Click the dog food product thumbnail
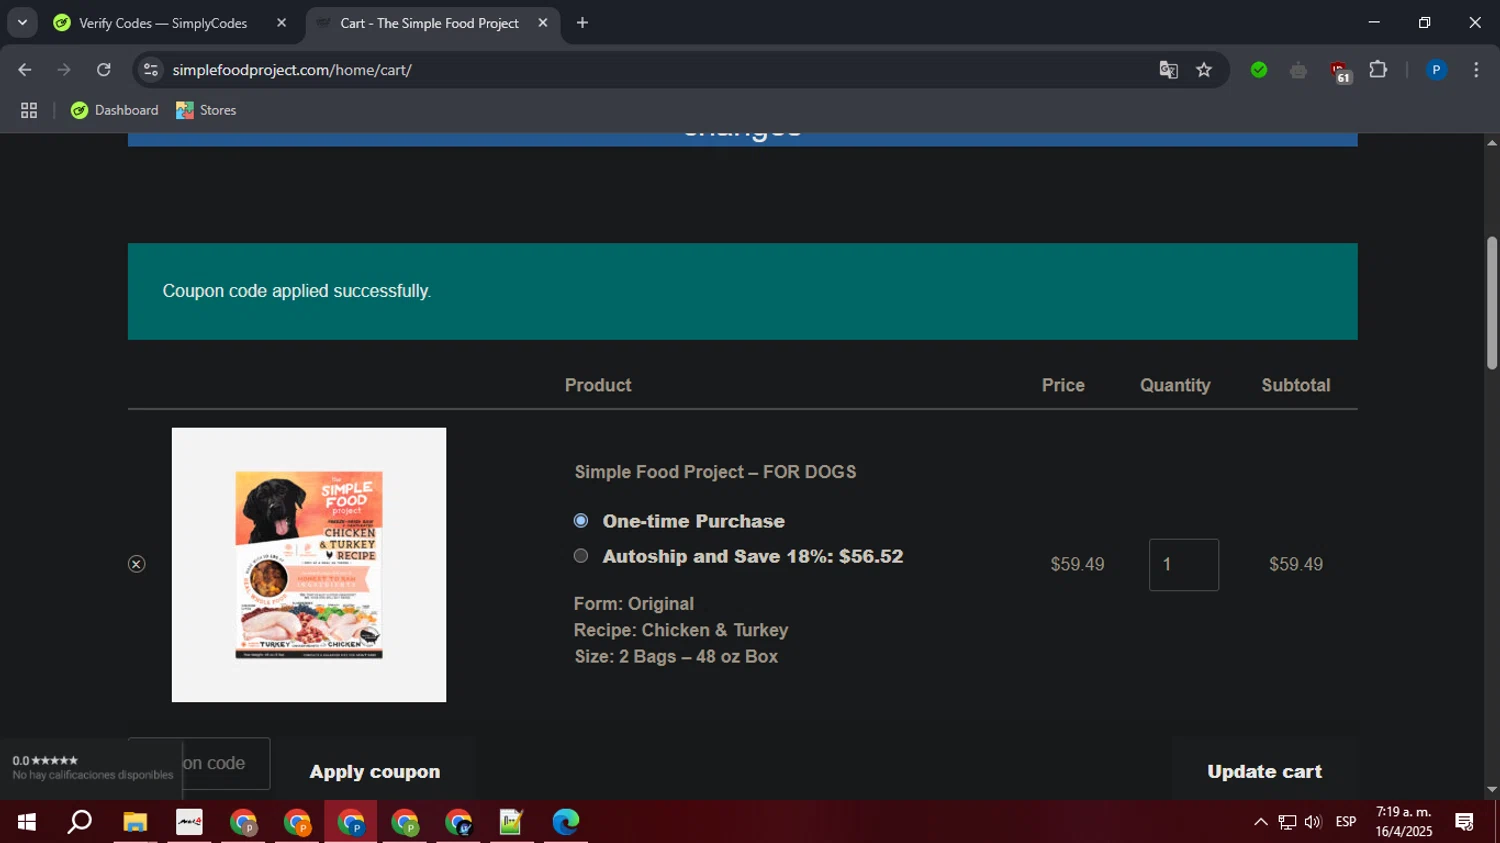1500x843 pixels. (309, 565)
